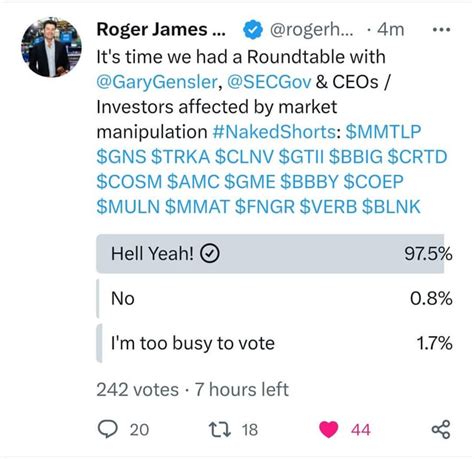Image resolution: width=474 pixels, height=459 pixels.
Task: Open the $MMTLP cashtag
Action: (x=383, y=132)
